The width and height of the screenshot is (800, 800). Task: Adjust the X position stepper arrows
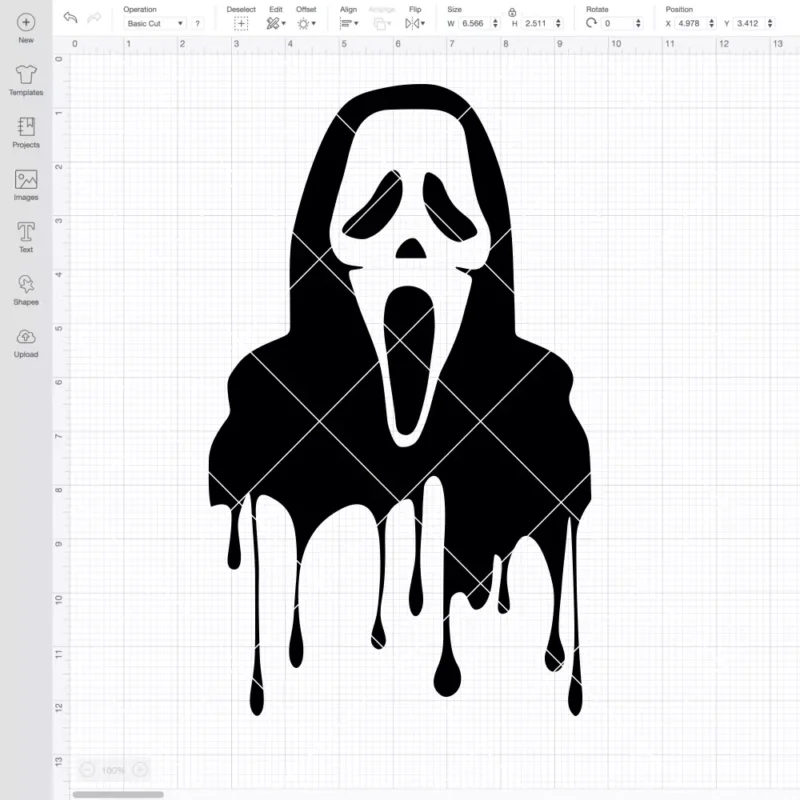[x=712, y=23]
